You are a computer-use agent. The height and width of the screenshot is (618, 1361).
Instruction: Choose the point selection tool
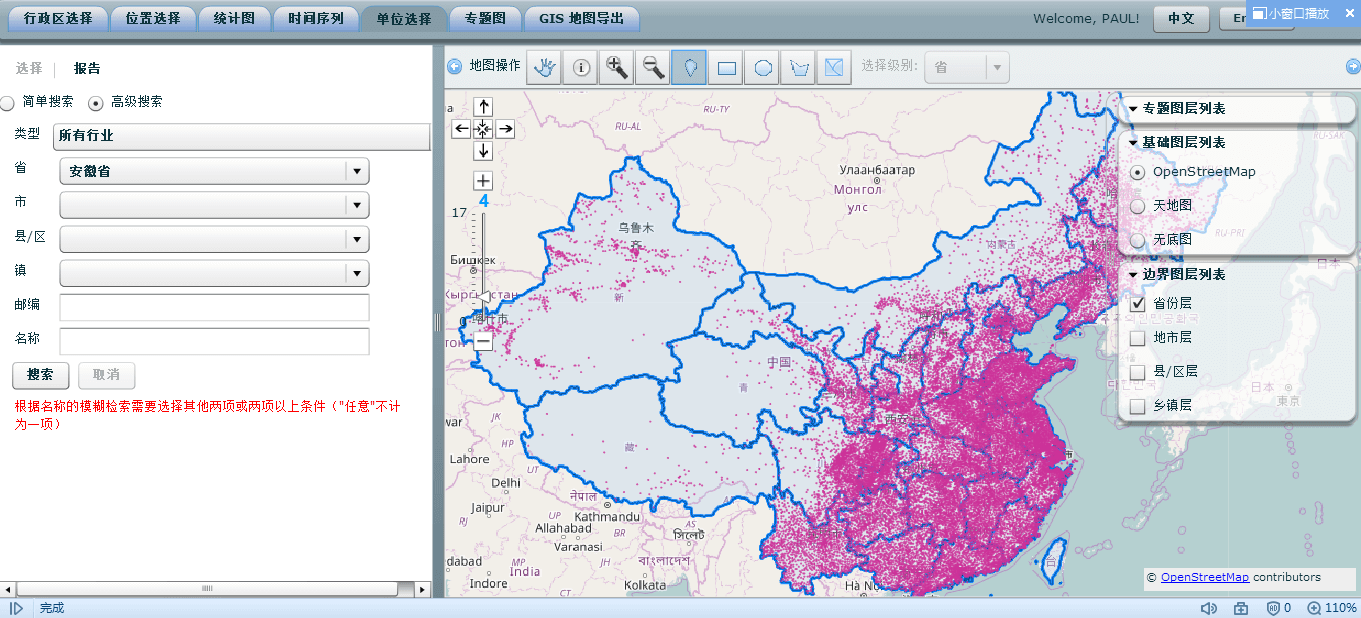[x=689, y=67]
